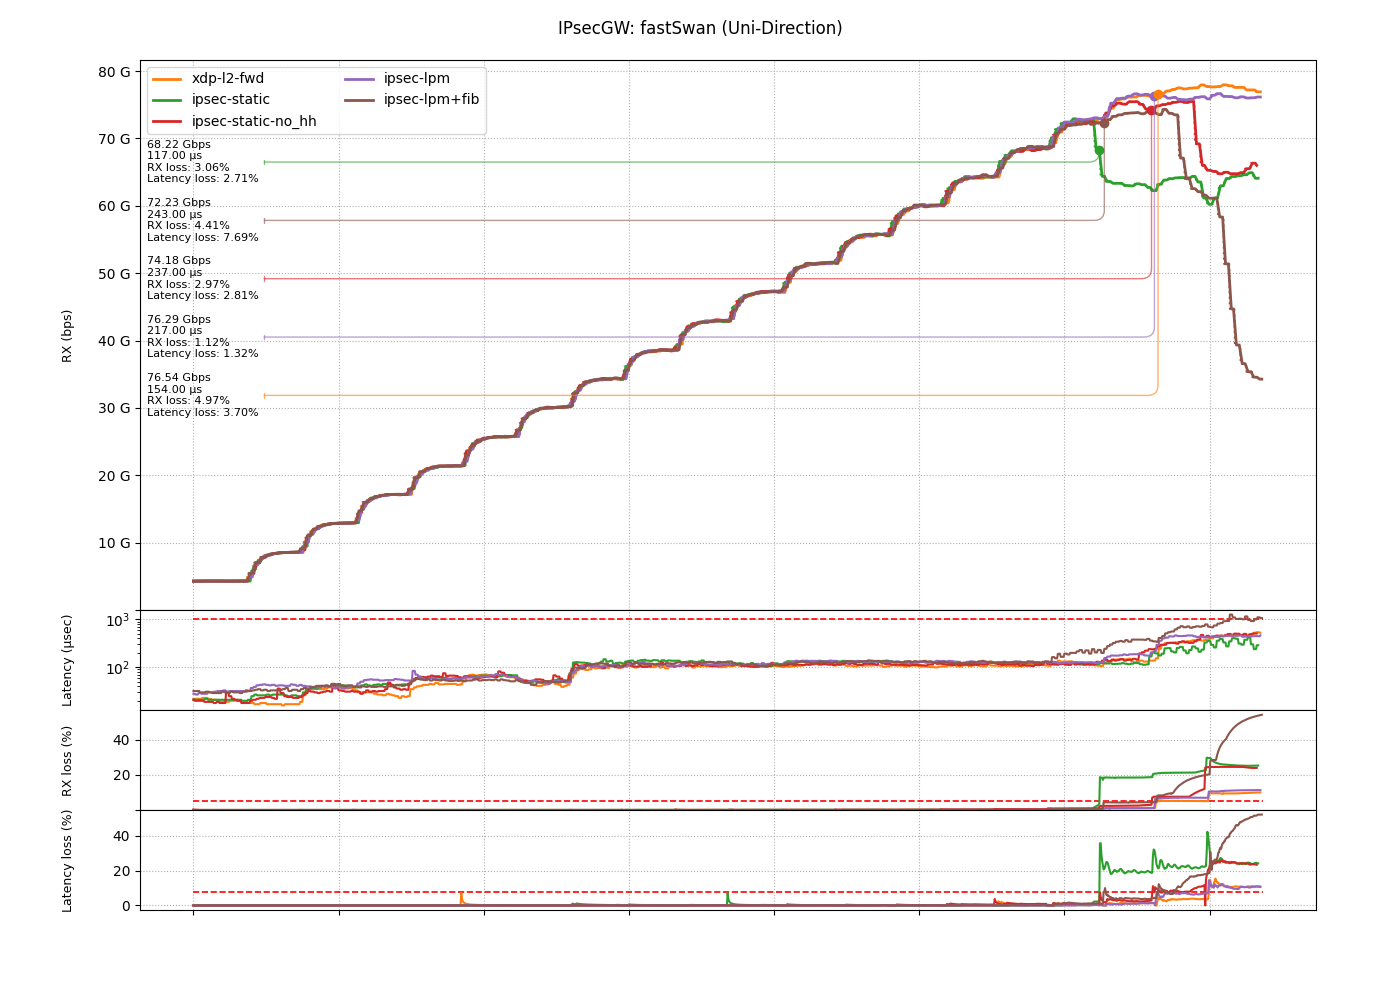The image size is (1400, 1000).
Task: Click the 20 tick in the Latency loss panel
Action: click(x=122, y=871)
